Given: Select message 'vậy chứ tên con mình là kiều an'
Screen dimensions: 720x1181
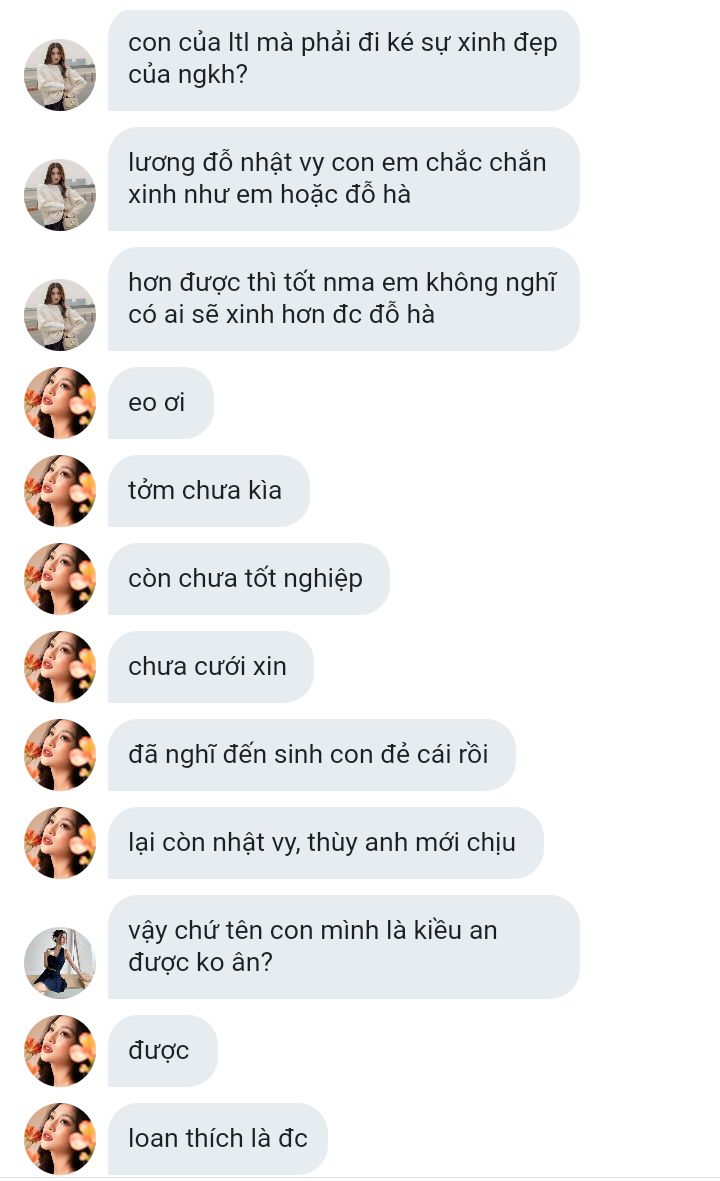Looking at the screenshot, I should tap(343, 947).
